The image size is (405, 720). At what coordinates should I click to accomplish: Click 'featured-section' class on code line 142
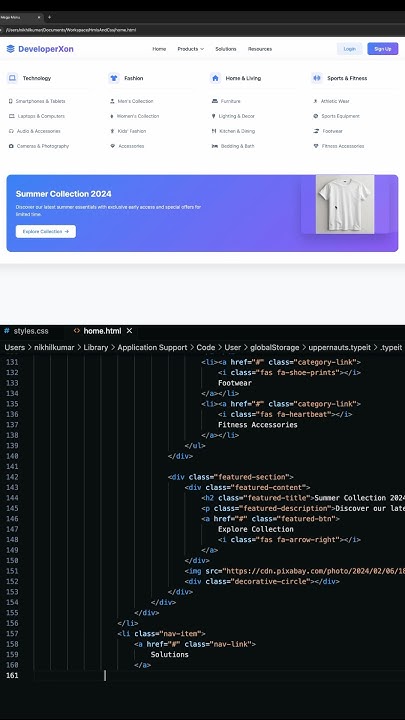click(252, 477)
